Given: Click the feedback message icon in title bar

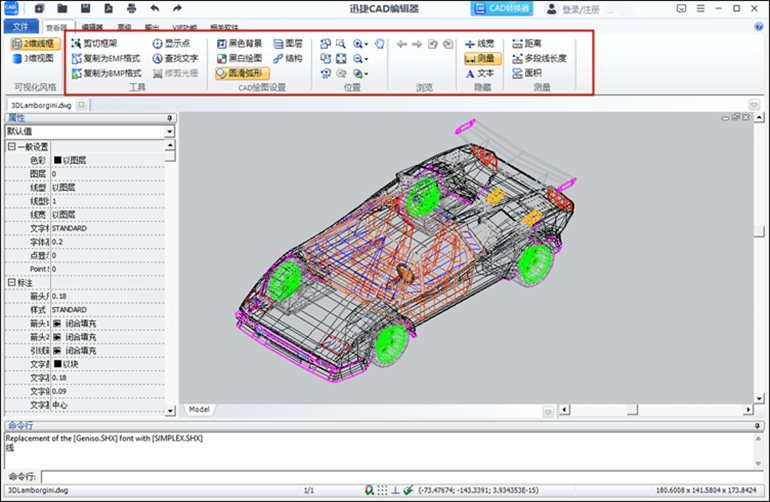Looking at the screenshot, I should tap(681, 8).
